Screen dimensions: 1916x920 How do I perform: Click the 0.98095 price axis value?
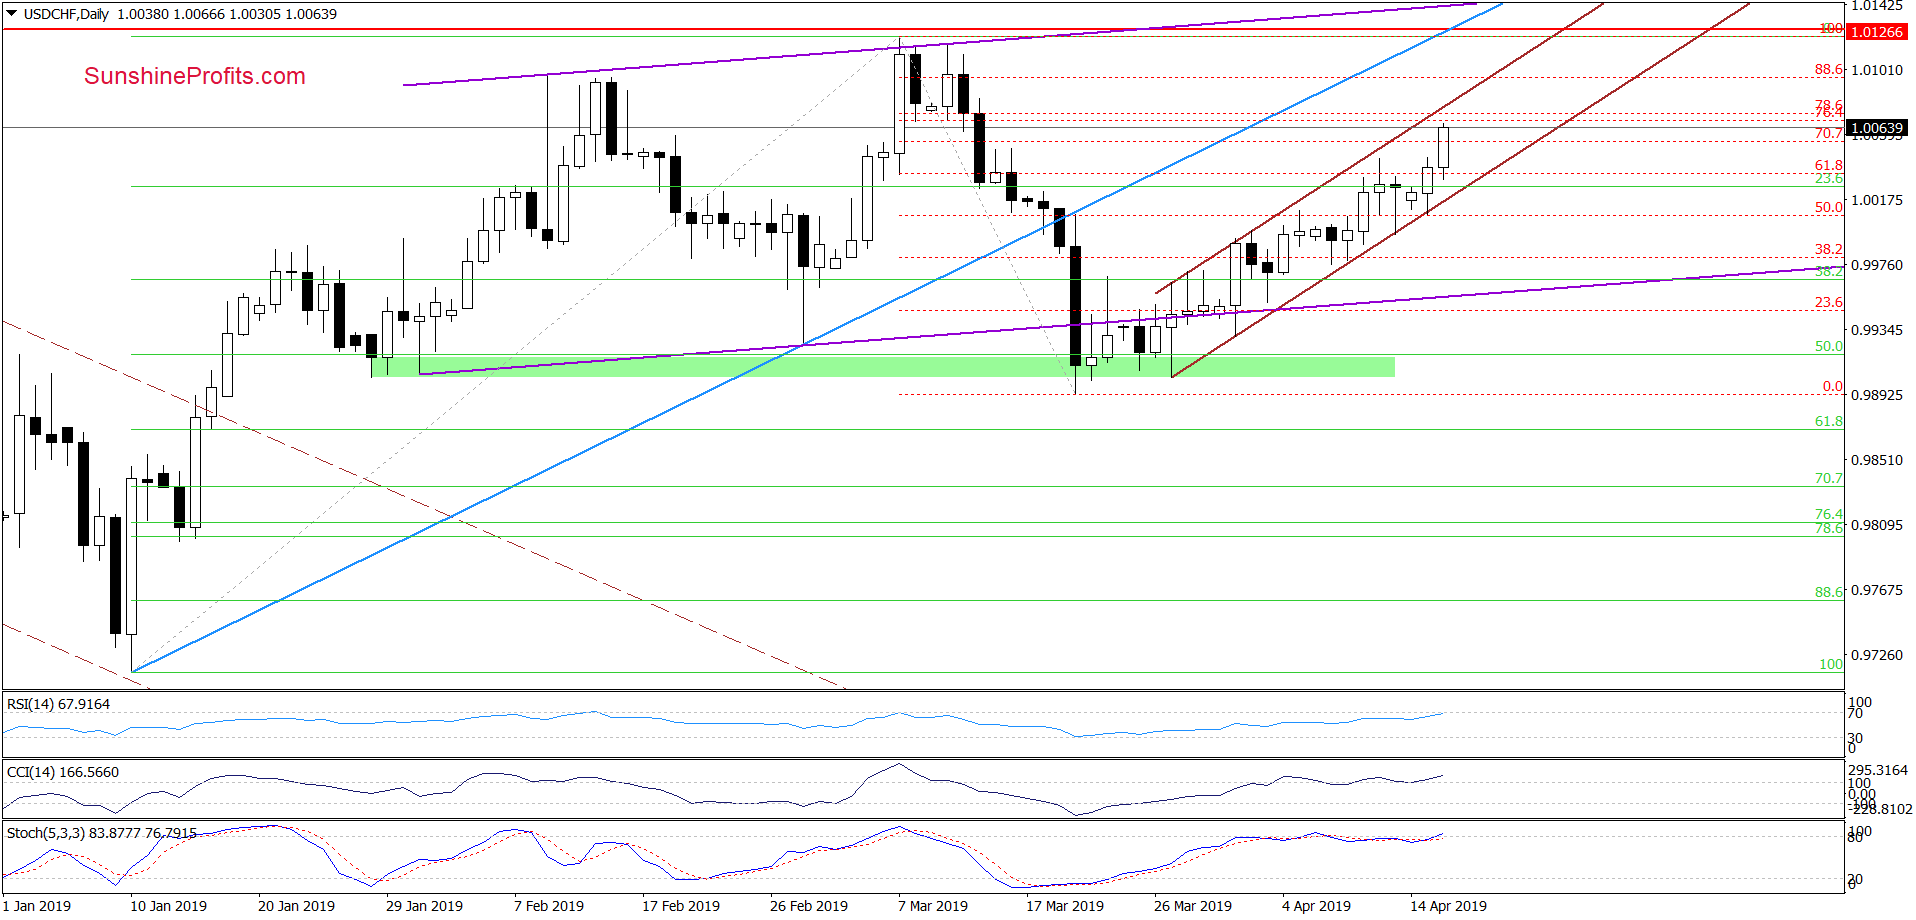click(1877, 525)
